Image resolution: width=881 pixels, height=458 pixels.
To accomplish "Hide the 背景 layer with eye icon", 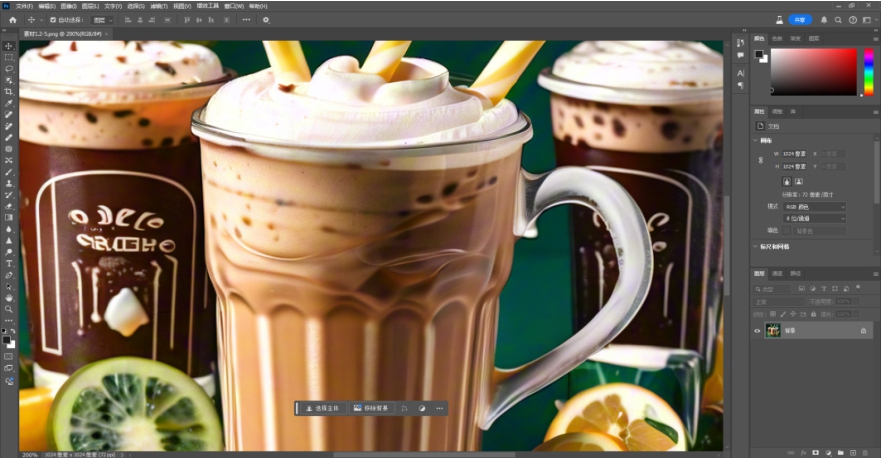I will pyautogui.click(x=757, y=330).
